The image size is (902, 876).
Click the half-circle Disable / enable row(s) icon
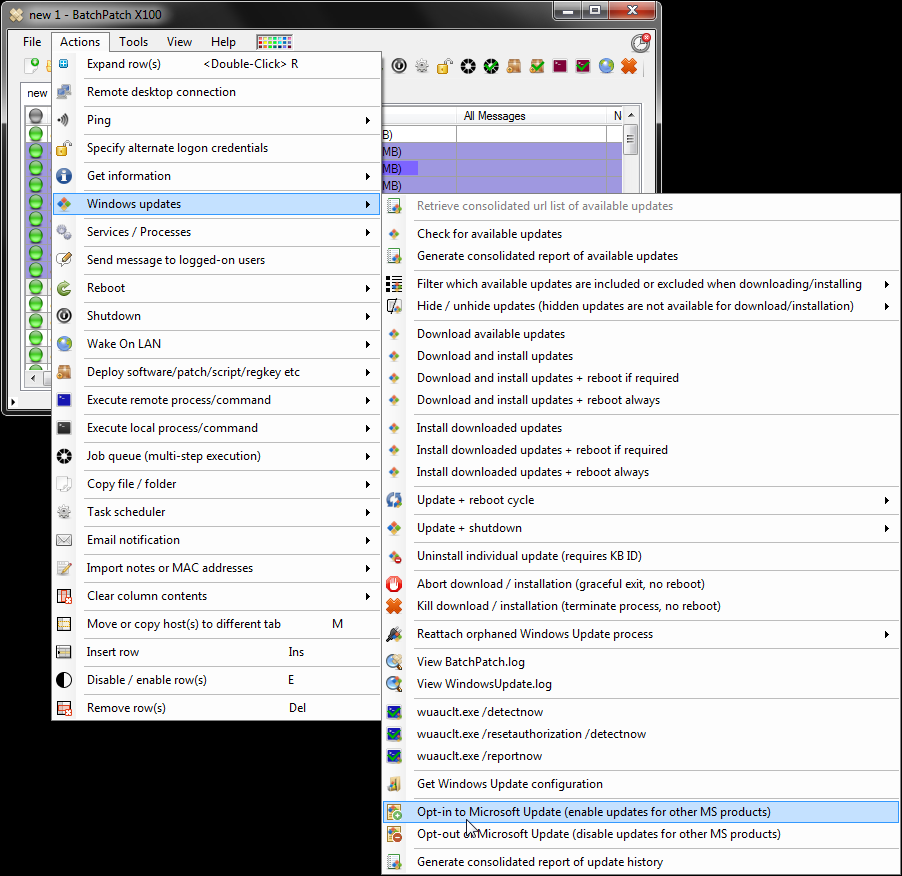64,680
